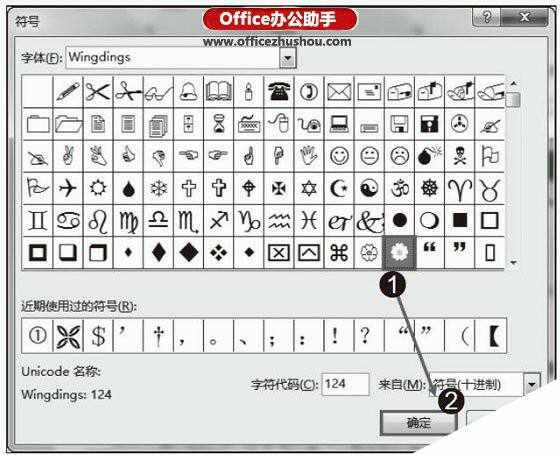Pick the open folder symbol
560x455 pixels.
click(68, 124)
